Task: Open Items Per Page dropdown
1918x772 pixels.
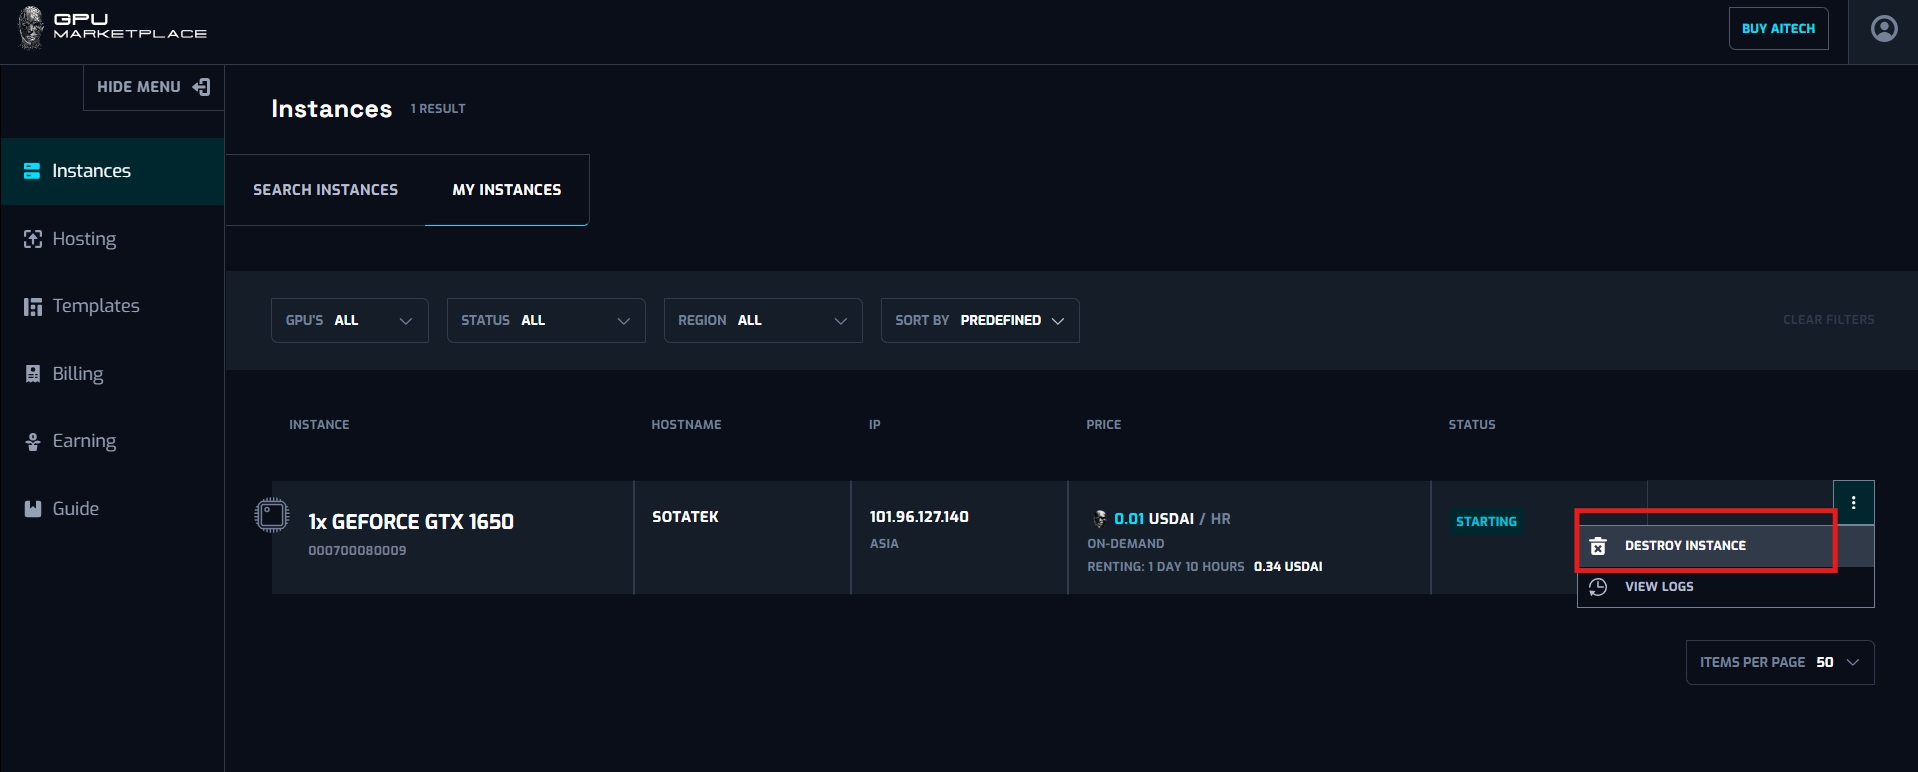Action: (x=1779, y=662)
